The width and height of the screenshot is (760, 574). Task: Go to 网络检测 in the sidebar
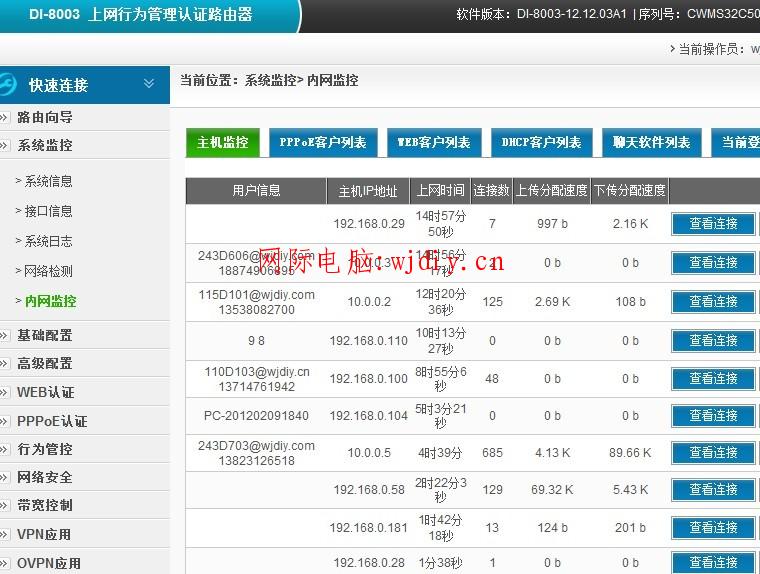click(48, 271)
